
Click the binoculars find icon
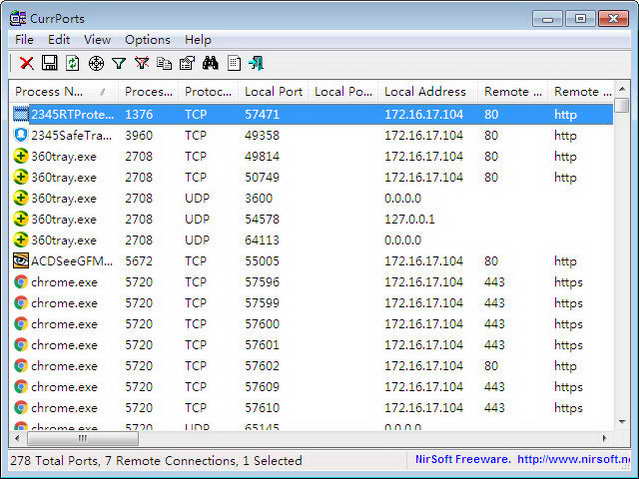(x=210, y=63)
